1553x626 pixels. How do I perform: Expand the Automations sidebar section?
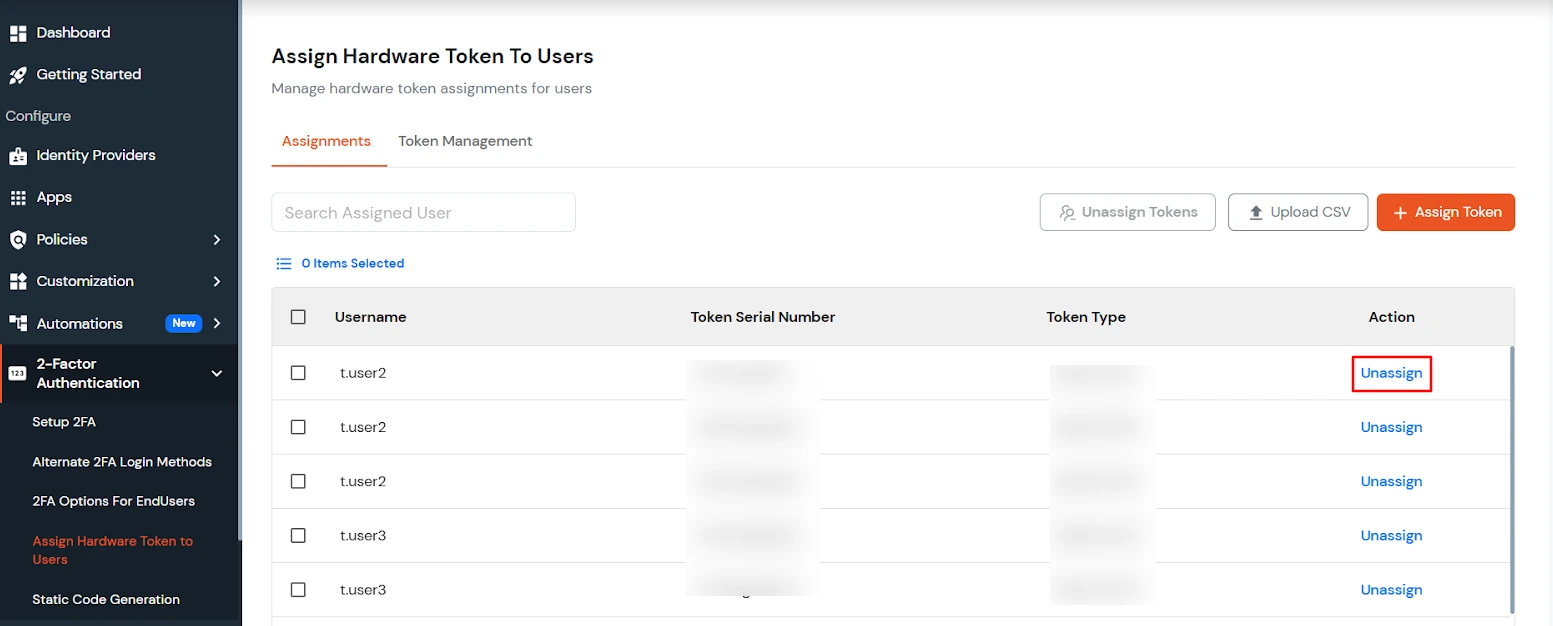217,323
